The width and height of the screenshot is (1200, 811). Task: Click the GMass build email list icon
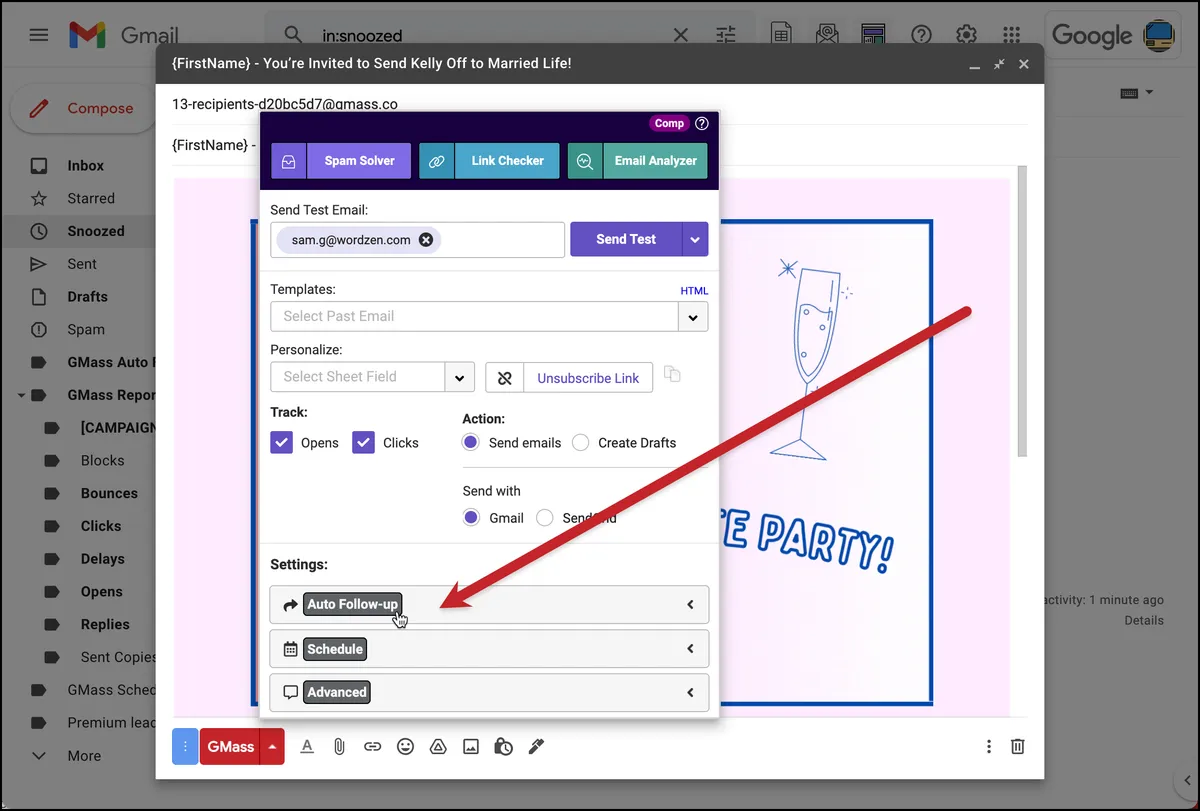point(827,35)
